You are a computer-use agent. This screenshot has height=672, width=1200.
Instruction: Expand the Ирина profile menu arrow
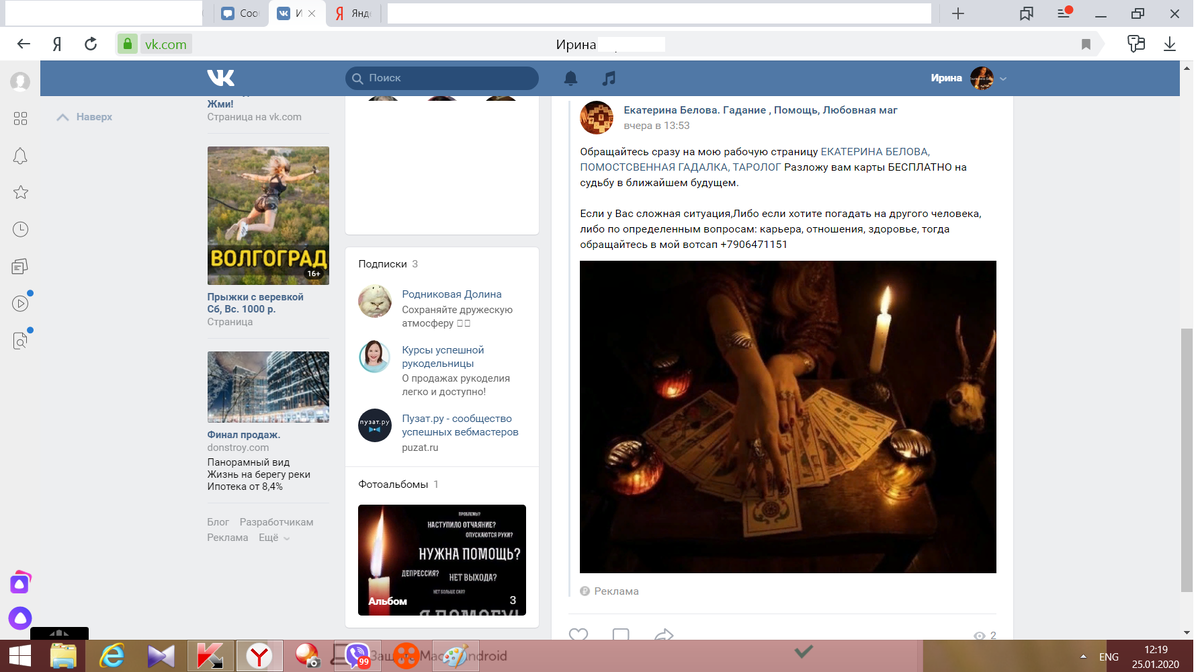(1003, 79)
